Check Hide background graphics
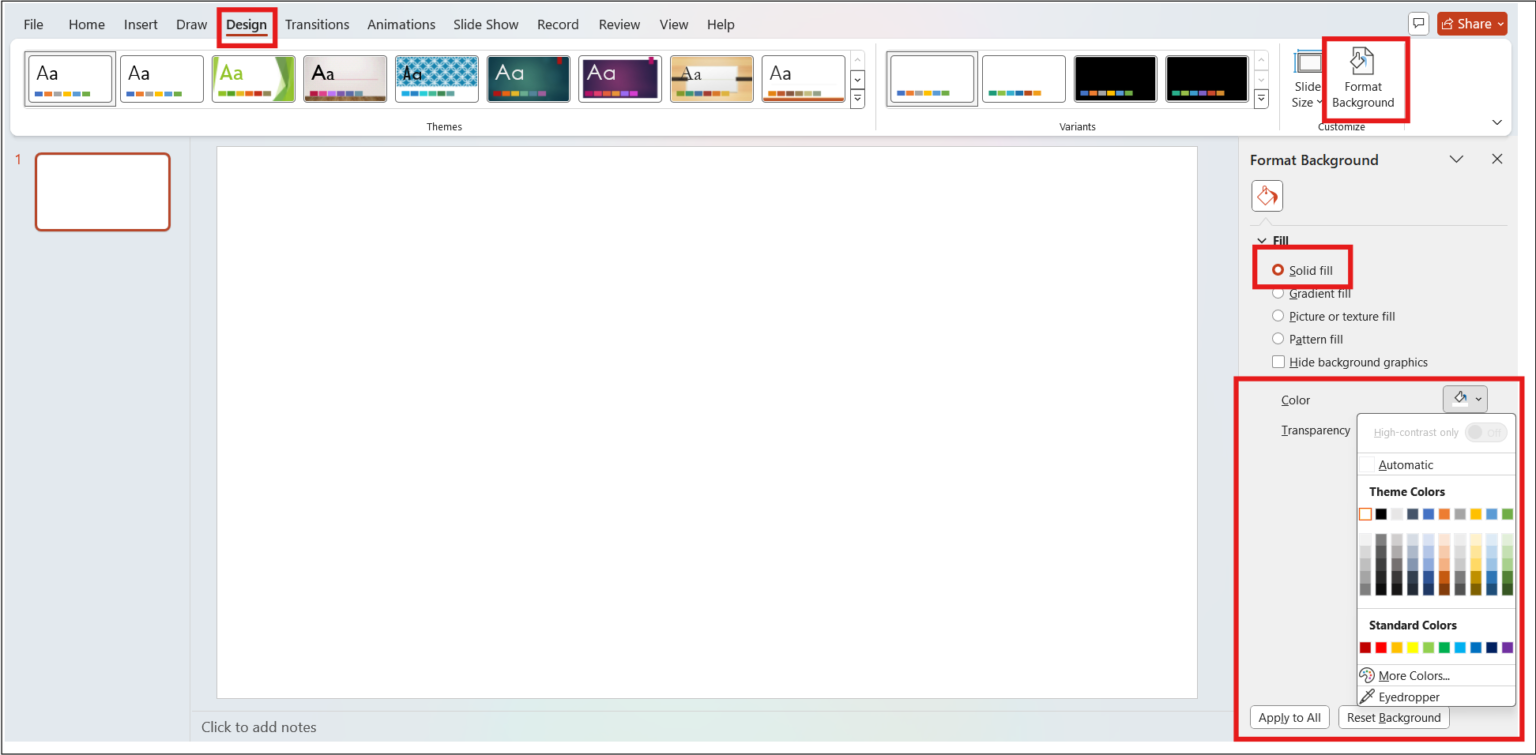Image resolution: width=1536 pixels, height=755 pixels. point(1278,362)
